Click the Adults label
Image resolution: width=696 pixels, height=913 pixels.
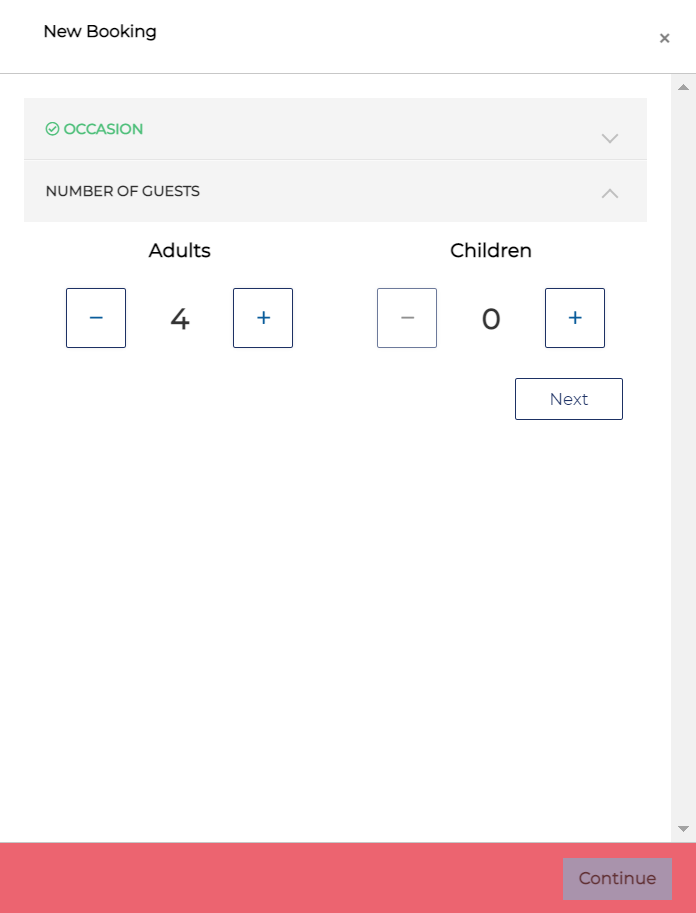(x=179, y=250)
